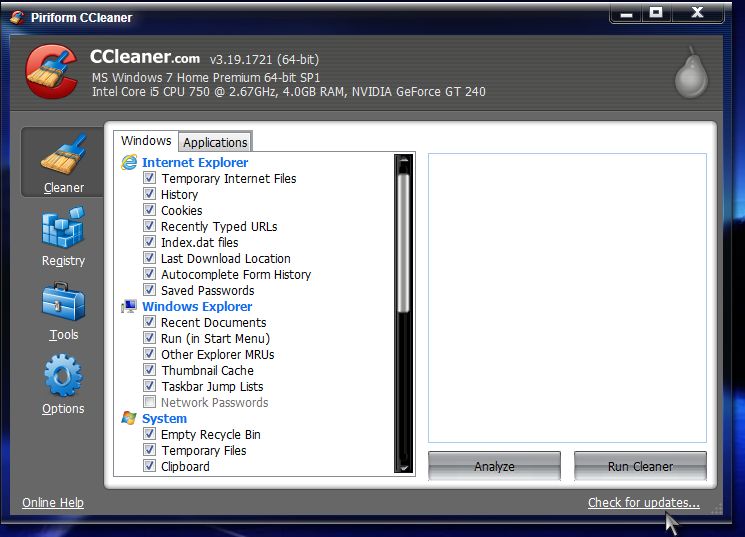This screenshot has height=537, width=745.
Task: Click the System category Windows flag icon
Action: click(x=129, y=418)
